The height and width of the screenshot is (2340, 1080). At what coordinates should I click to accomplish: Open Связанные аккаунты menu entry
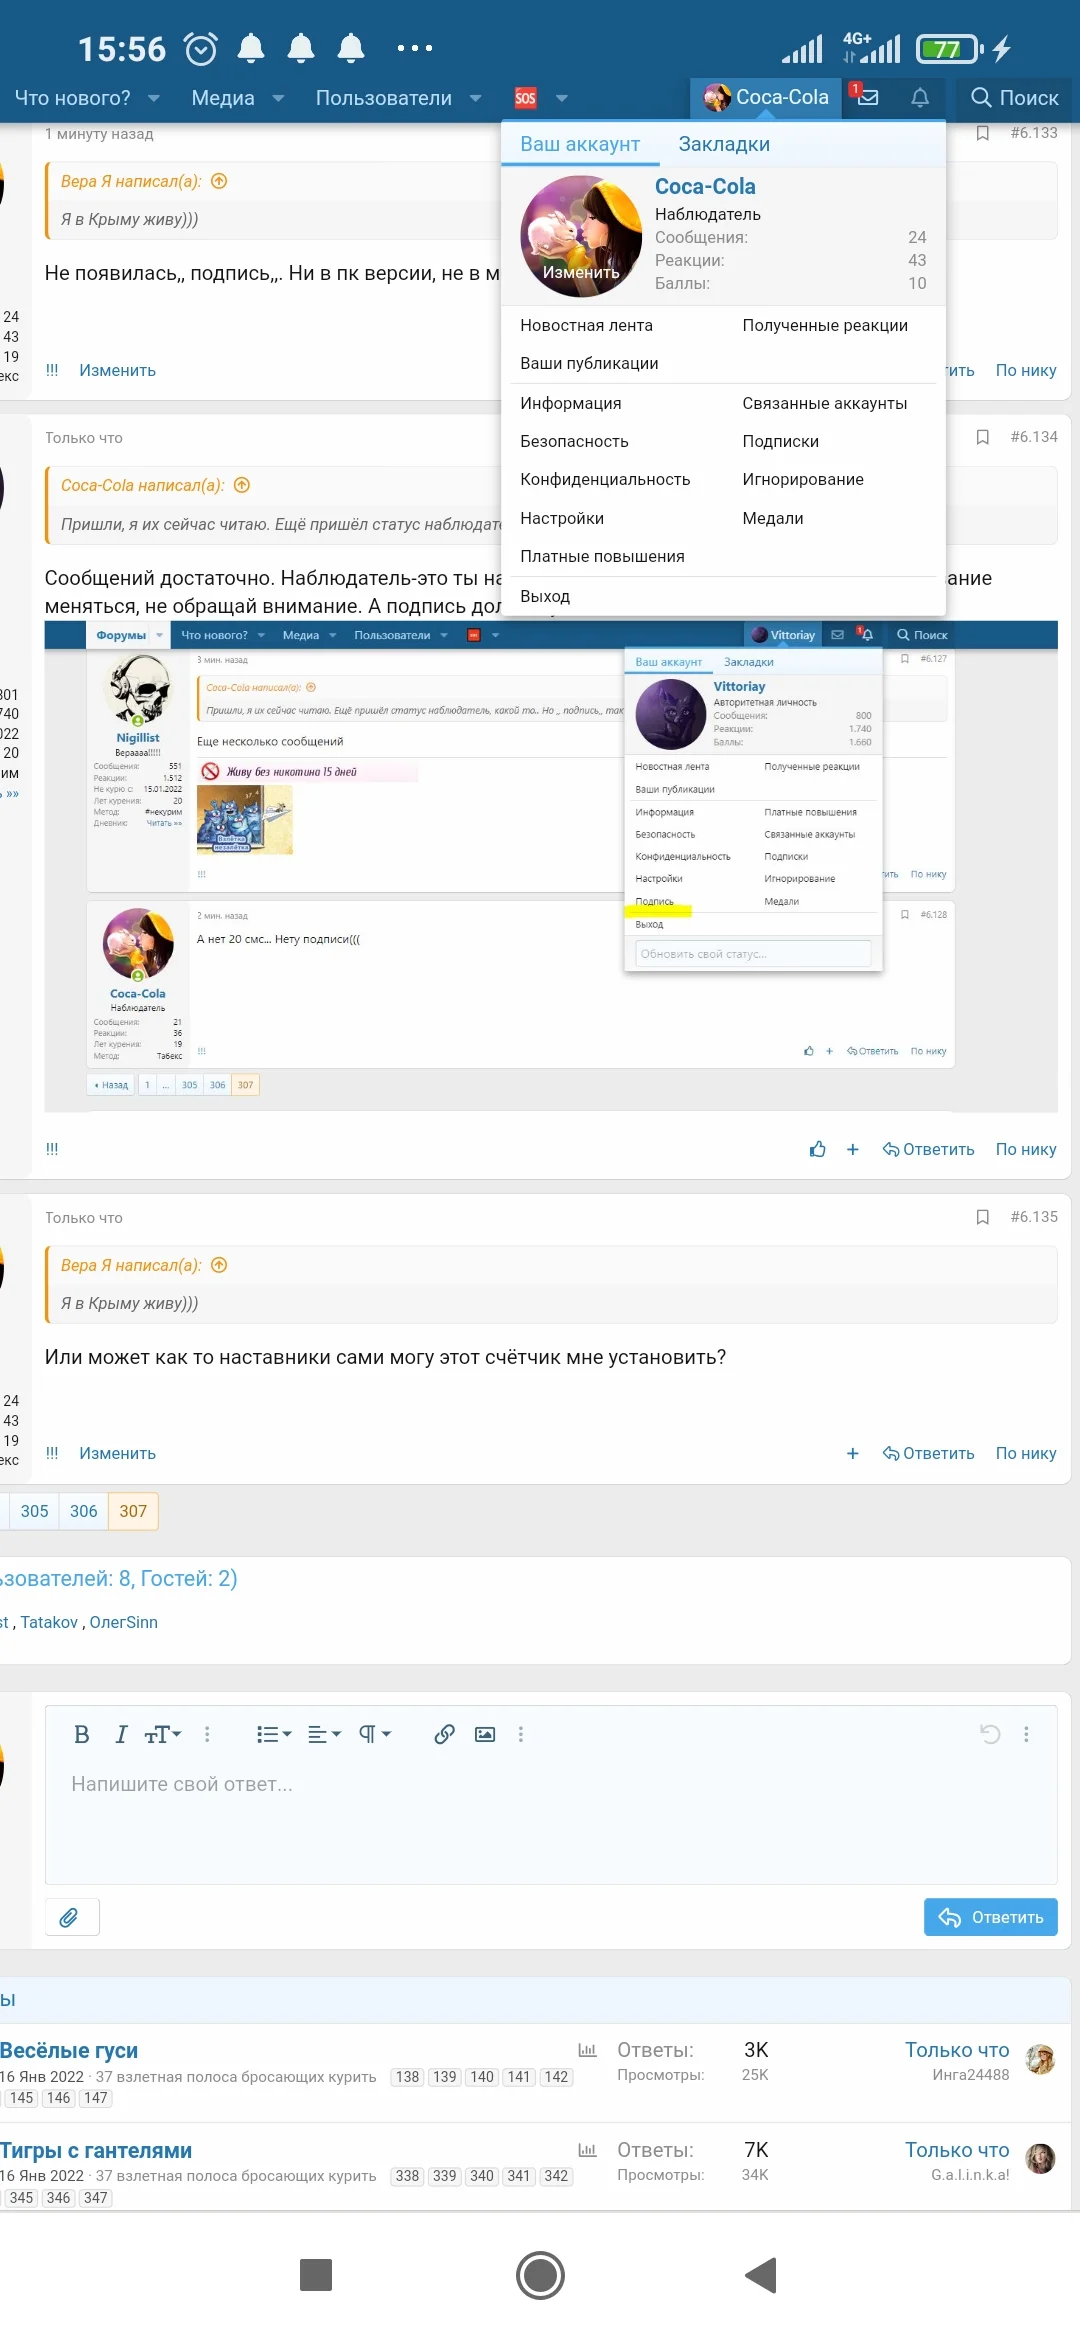[825, 403]
